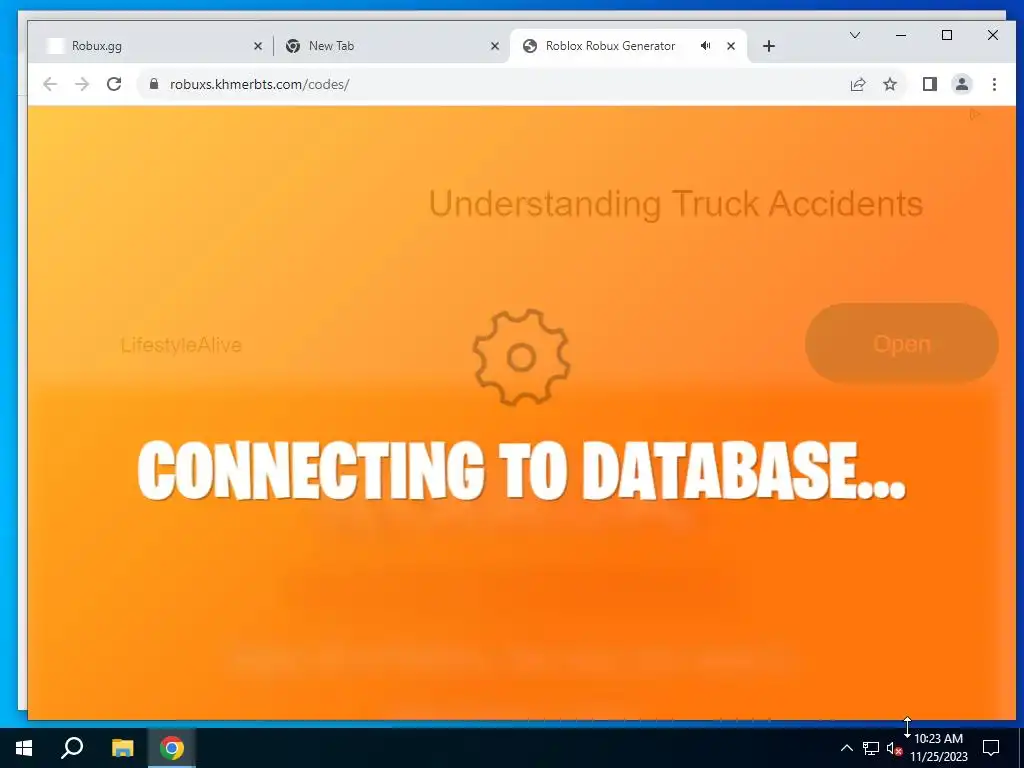Share this page icon

click(857, 84)
